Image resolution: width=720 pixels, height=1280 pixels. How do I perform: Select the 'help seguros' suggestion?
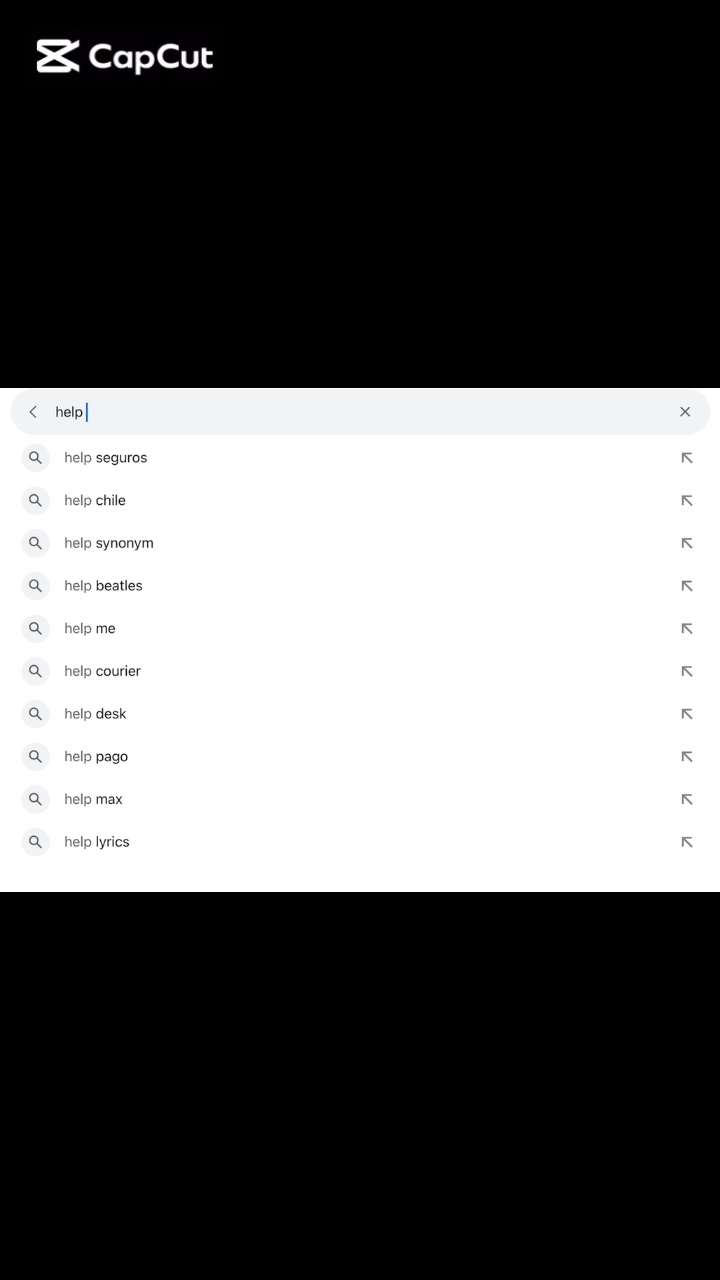click(x=106, y=458)
